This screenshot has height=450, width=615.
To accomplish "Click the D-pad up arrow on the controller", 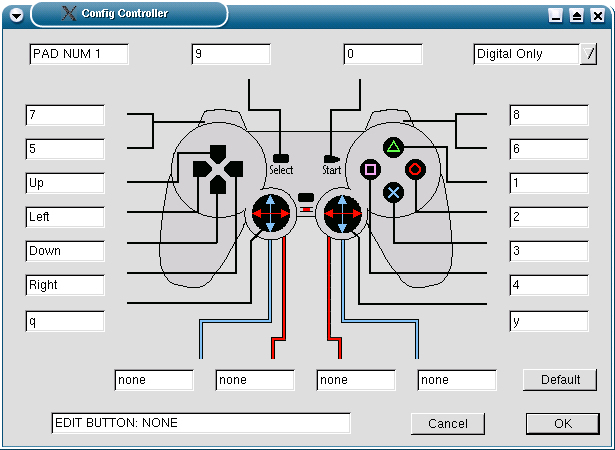I will coord(218,153).
